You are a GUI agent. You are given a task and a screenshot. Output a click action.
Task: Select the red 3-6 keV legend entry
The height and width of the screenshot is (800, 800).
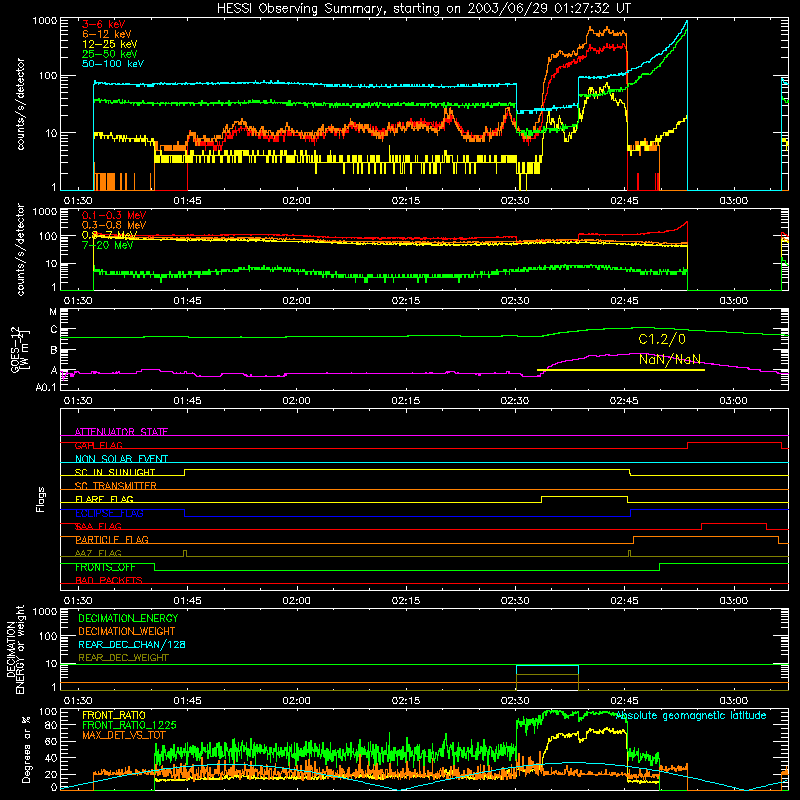(x=104, y=24)
